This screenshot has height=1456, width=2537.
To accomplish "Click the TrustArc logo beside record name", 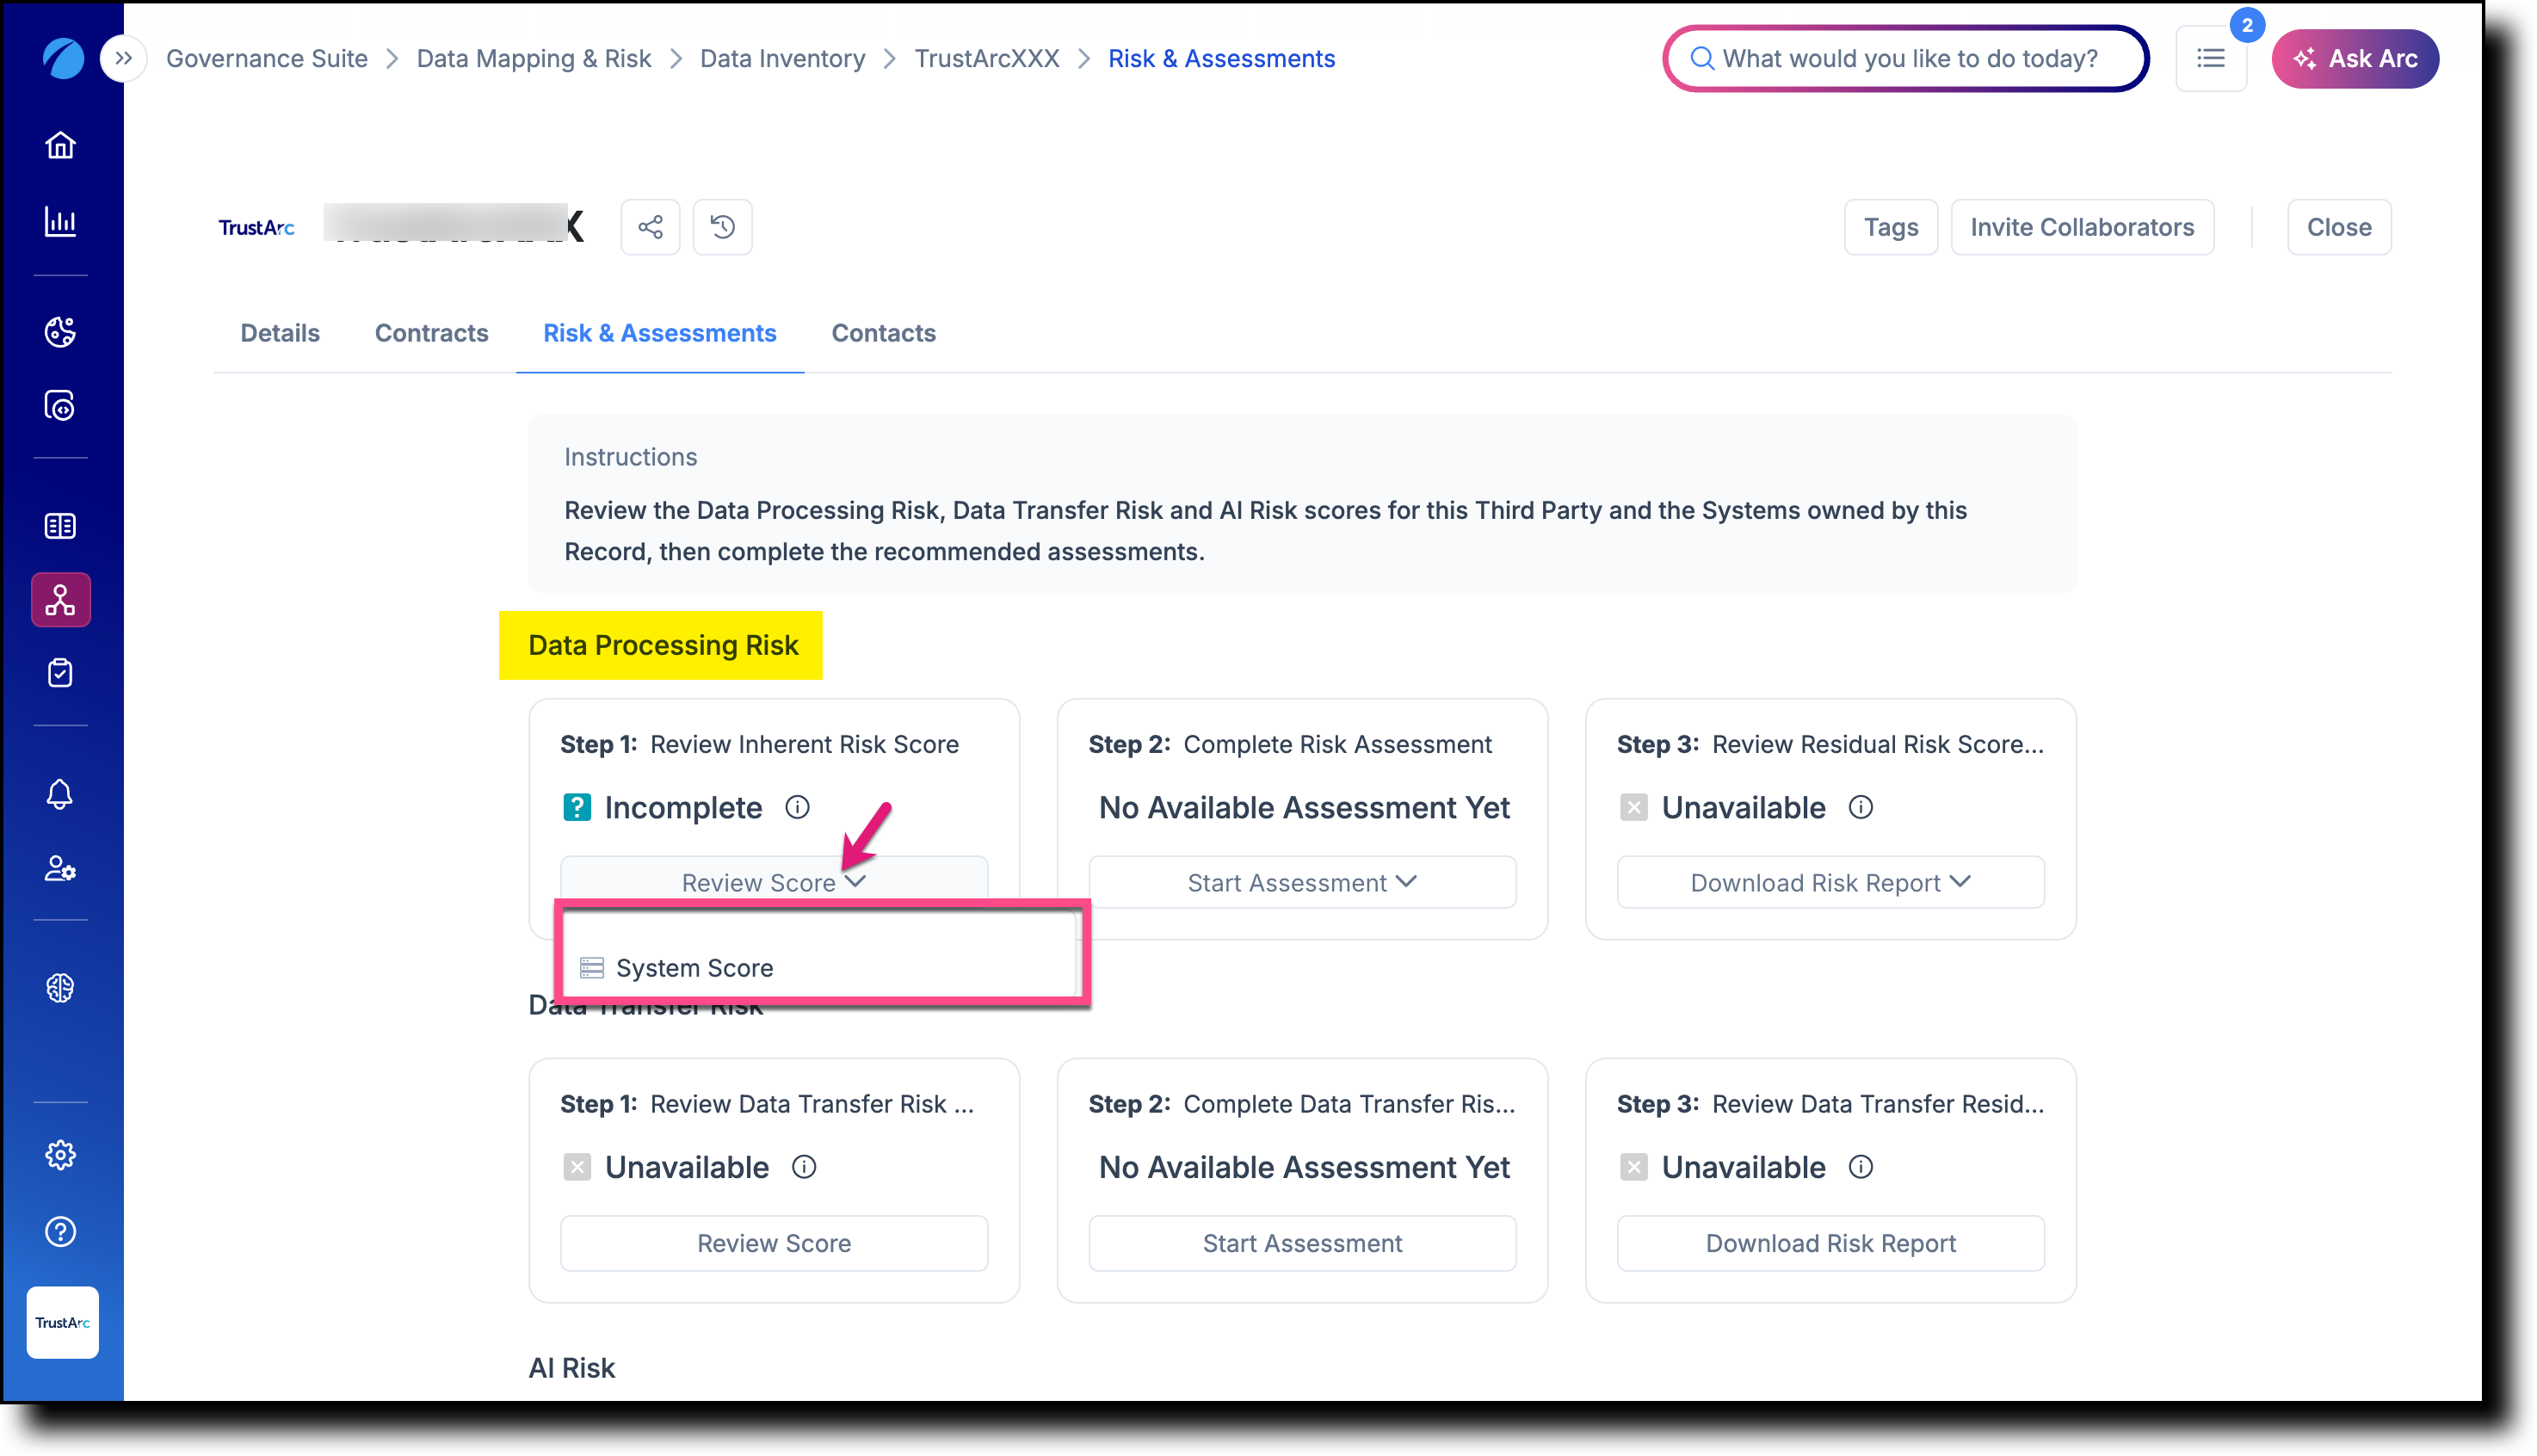I will (256, 227).
